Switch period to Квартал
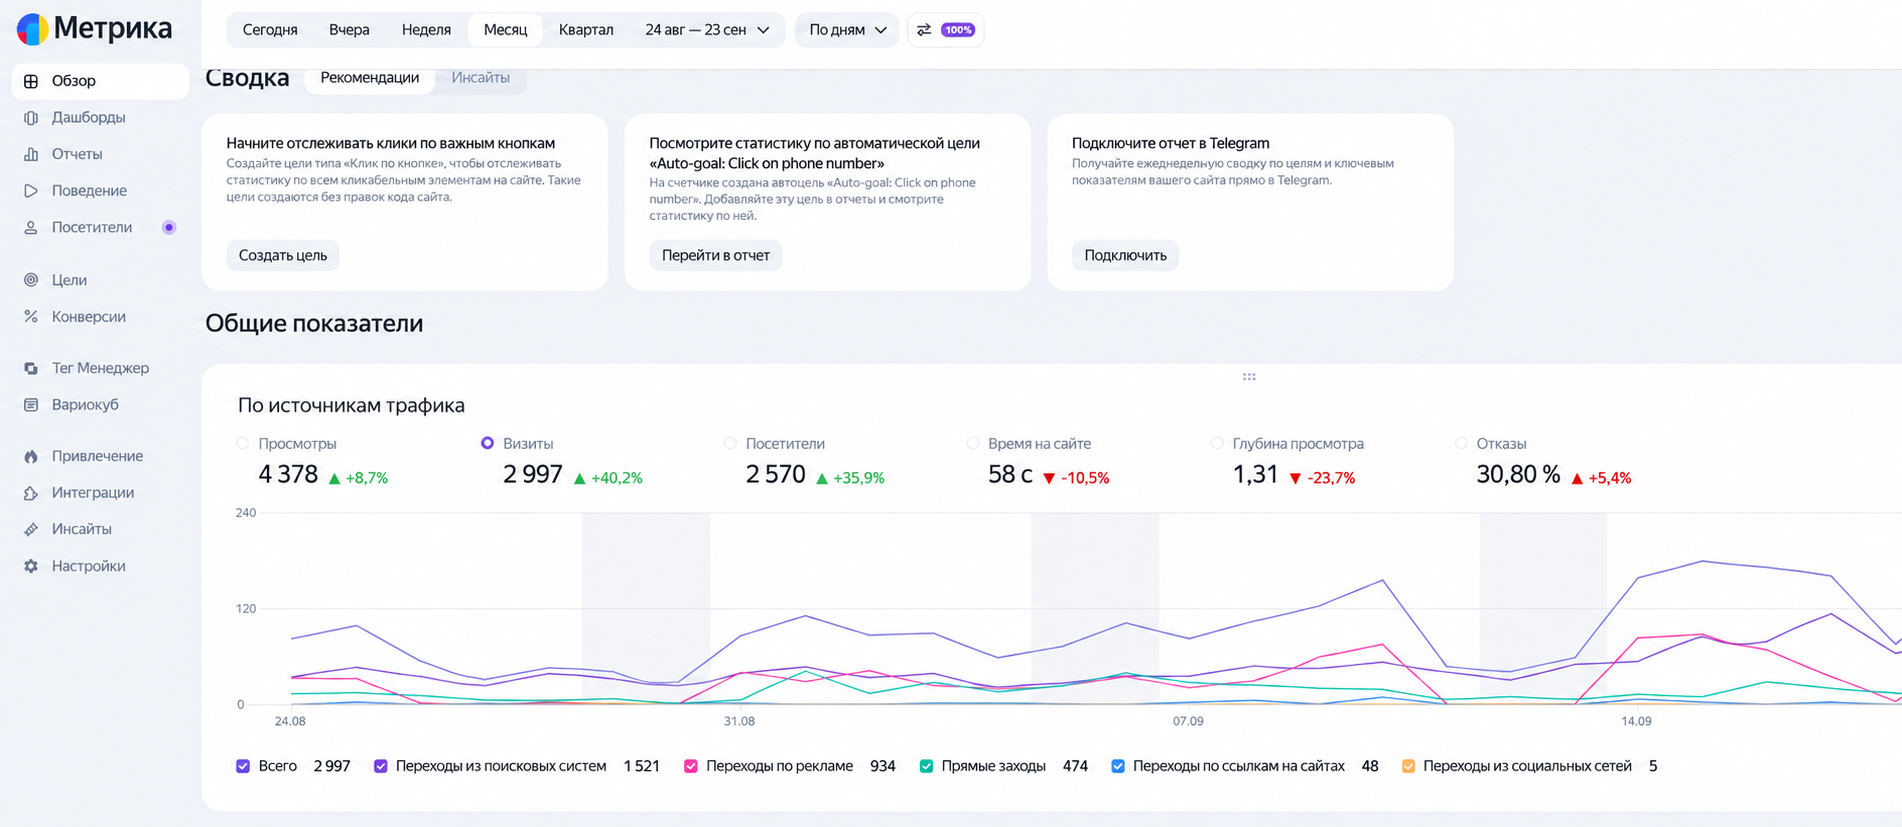This screenshot has width=1902, height=827. (x=586, y=30)
